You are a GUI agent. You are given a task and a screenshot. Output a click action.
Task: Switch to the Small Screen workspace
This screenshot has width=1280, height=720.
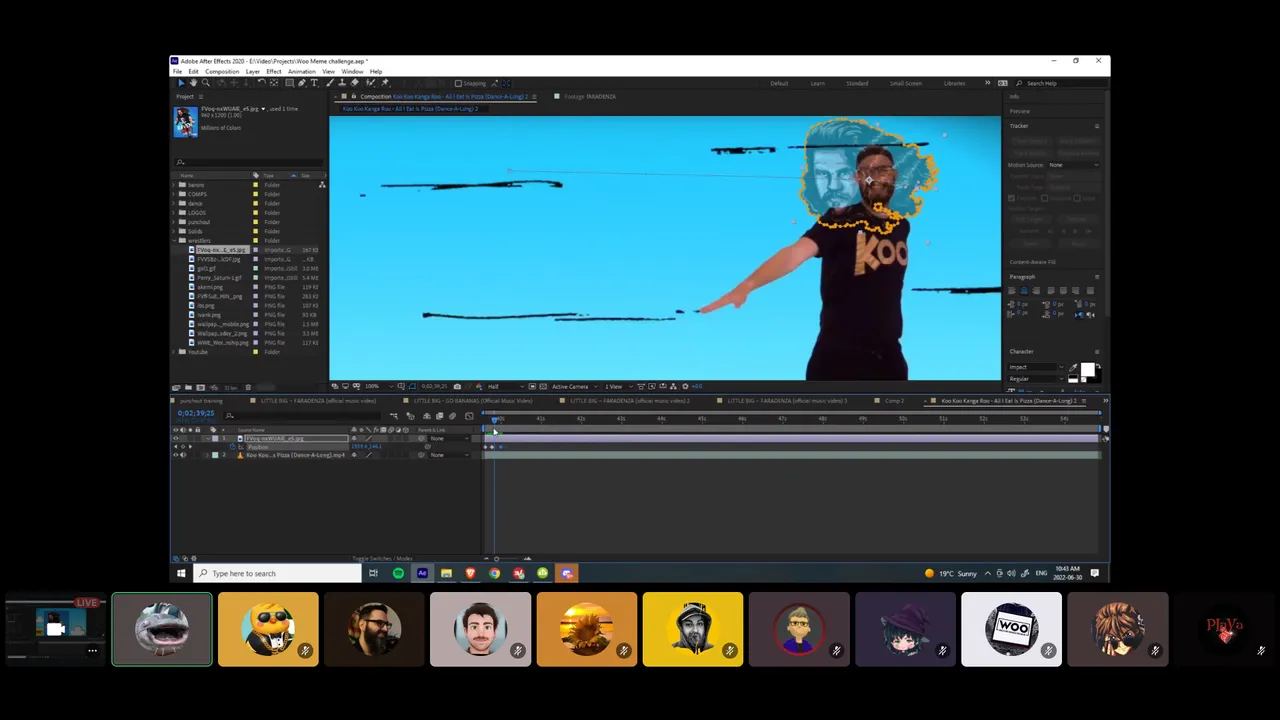point(906,83)
